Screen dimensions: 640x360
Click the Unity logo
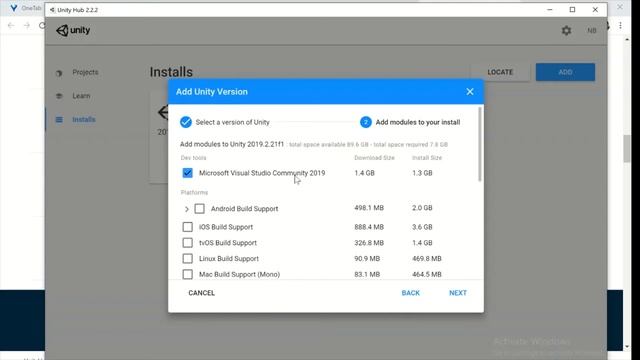click(x=73, y=30)
